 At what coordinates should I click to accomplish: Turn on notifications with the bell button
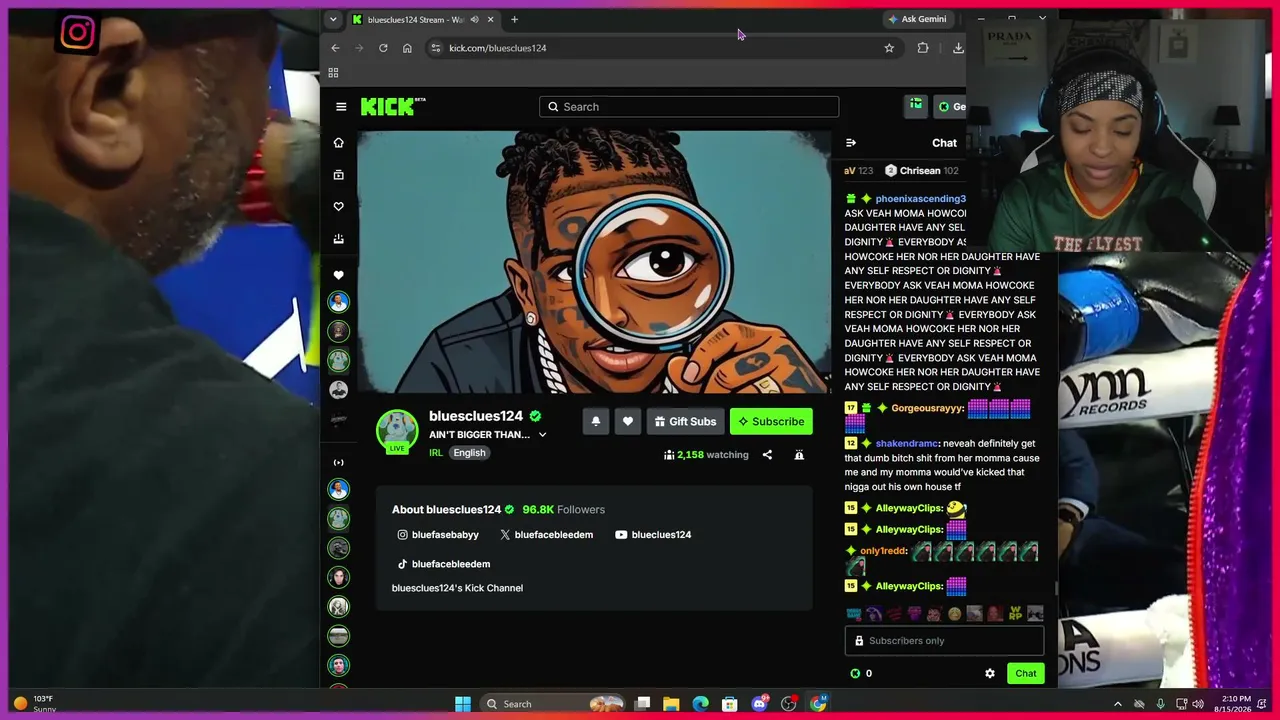click(x=595, y=422)
